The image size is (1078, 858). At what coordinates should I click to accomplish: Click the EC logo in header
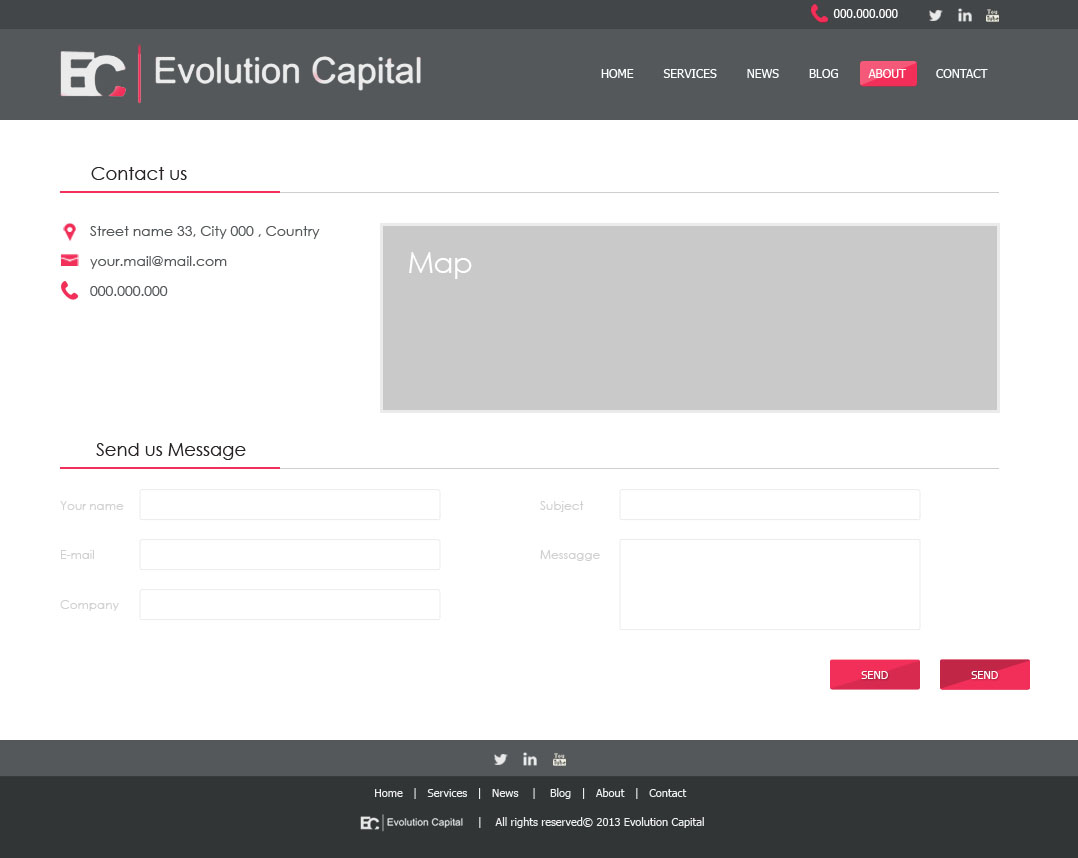tap(93, 74)
